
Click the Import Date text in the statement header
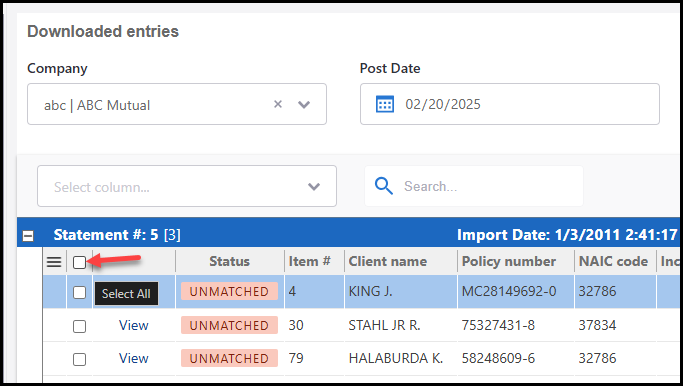pyautogui.click(x=567, y=235)
